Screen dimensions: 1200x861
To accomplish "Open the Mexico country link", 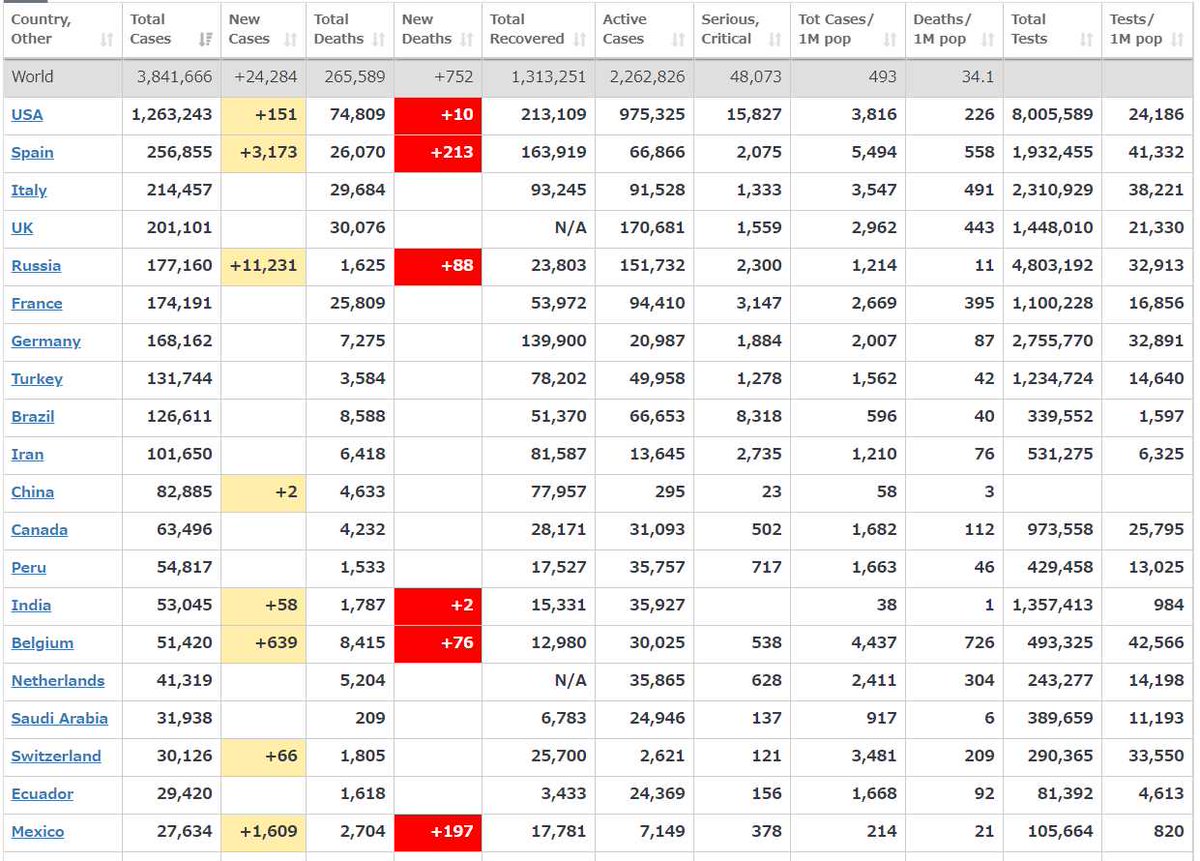I will pyautogui.click(x=37, y=832).
